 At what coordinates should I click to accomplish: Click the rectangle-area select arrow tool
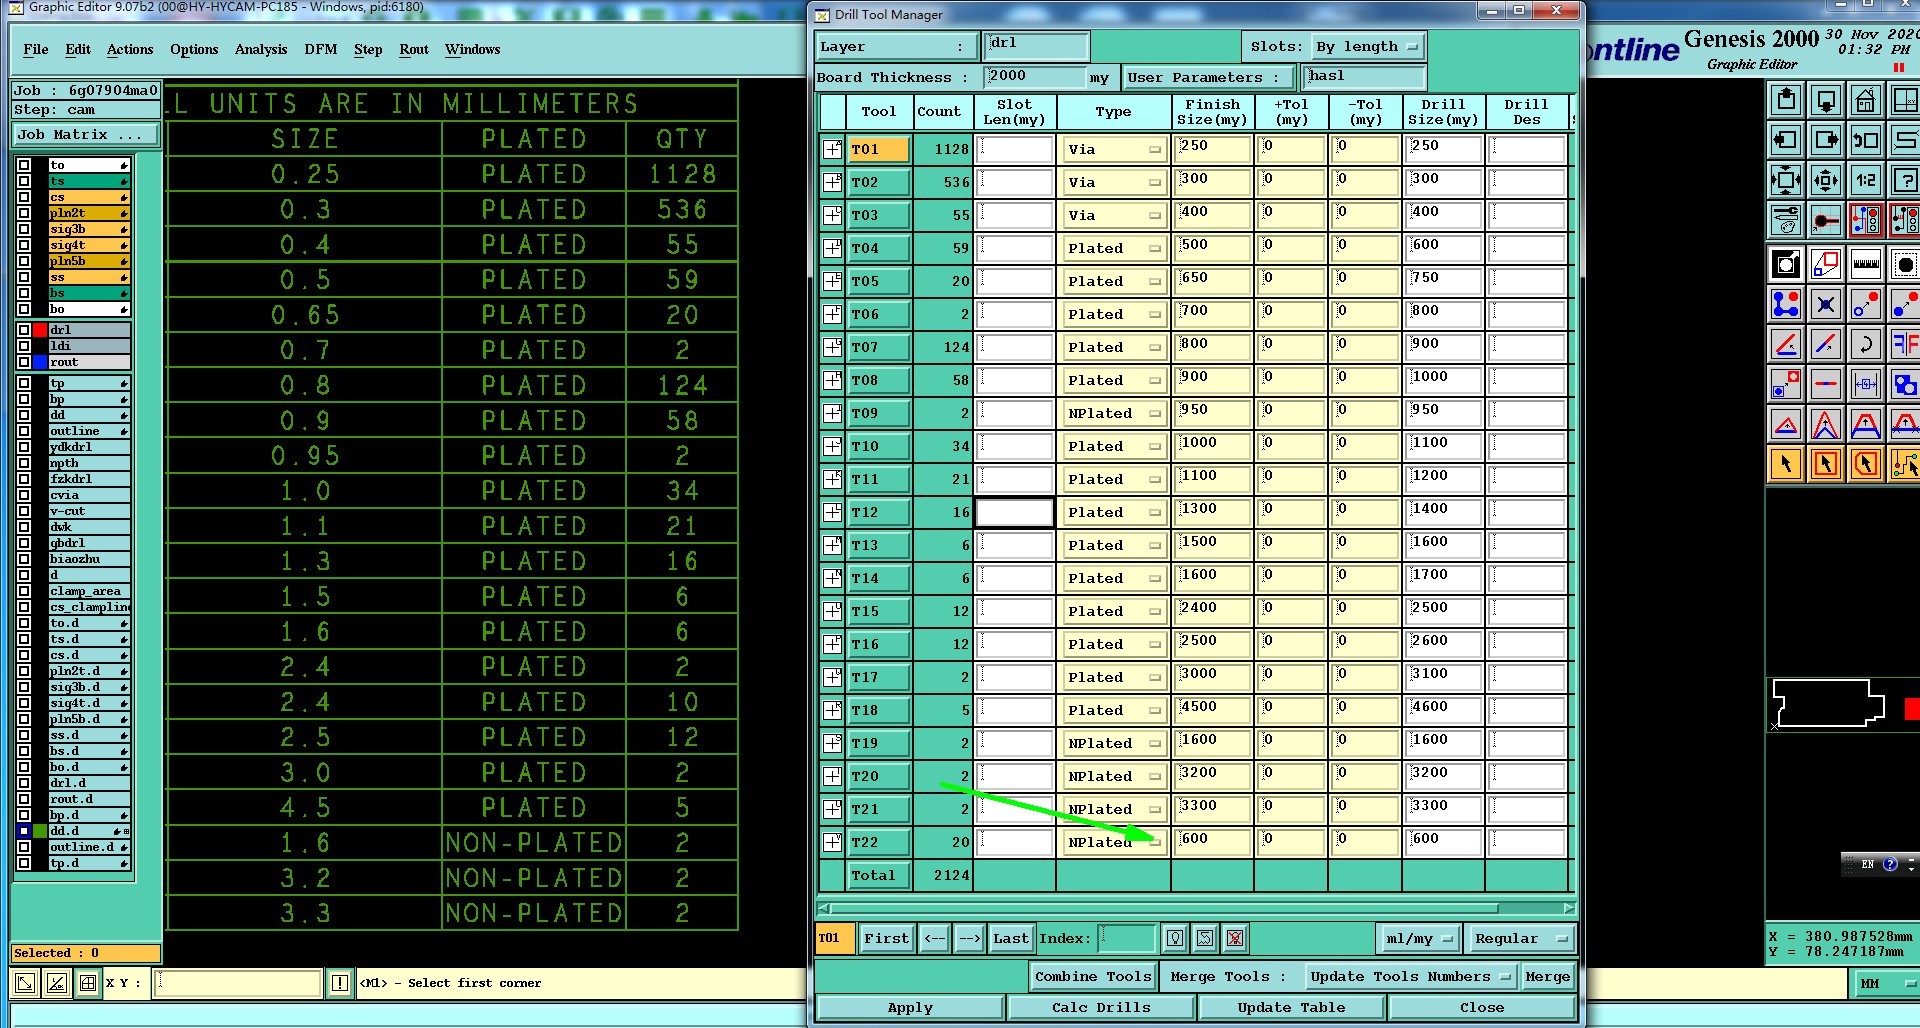coord(1826,464)
